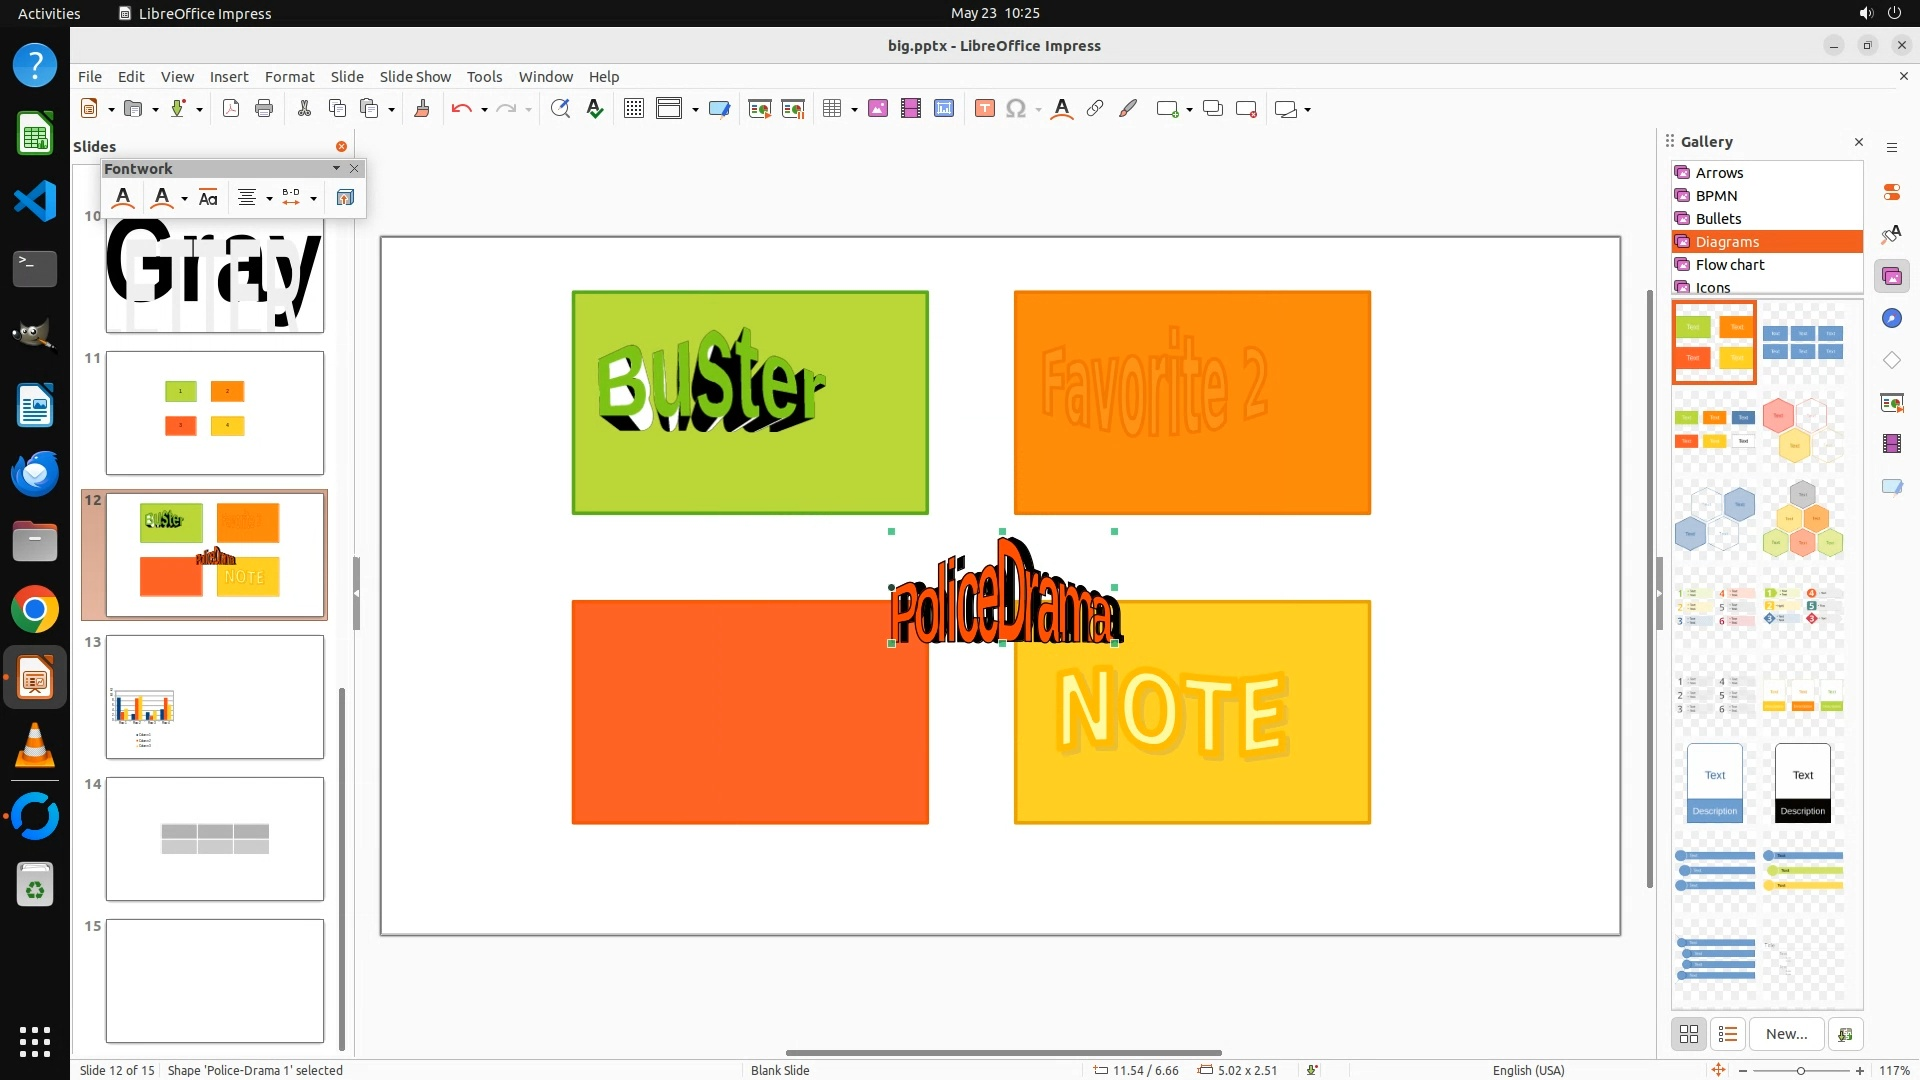The height and width of the screenshot is (1080, 1920).
Task: Click the zoom slider in status bar
Action: click(x=1801, y=1070)
